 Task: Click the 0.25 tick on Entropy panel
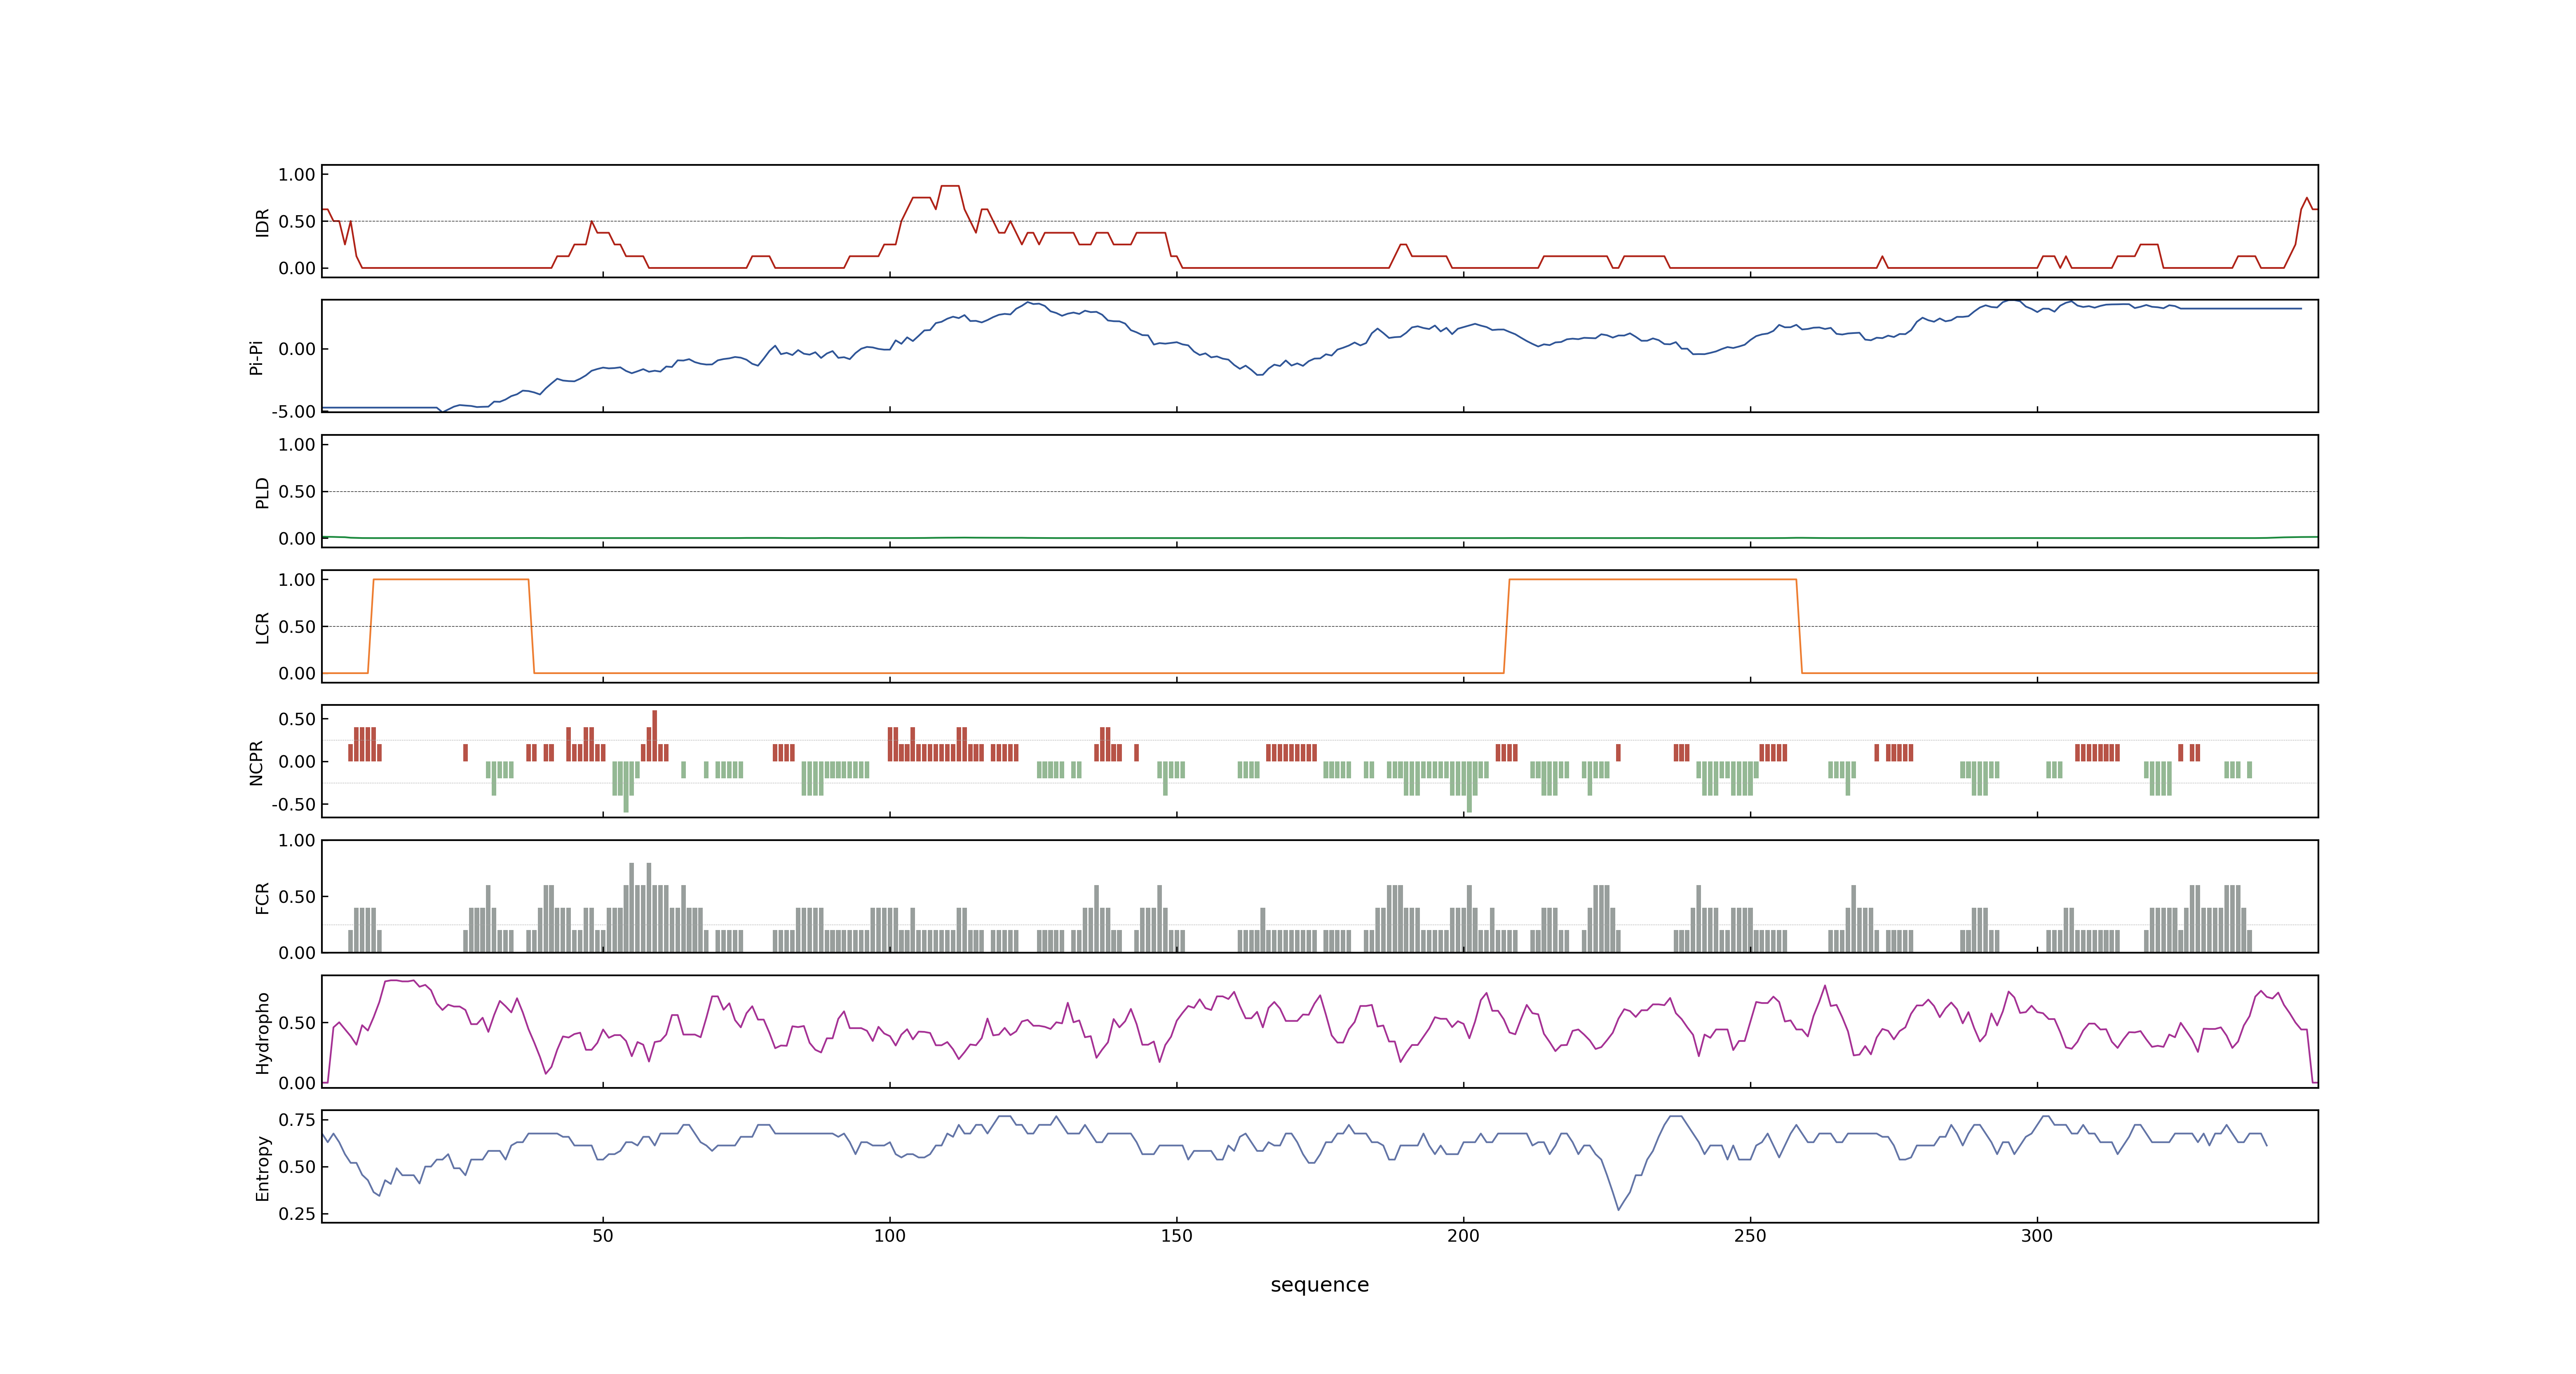(x=297, y=1214)
